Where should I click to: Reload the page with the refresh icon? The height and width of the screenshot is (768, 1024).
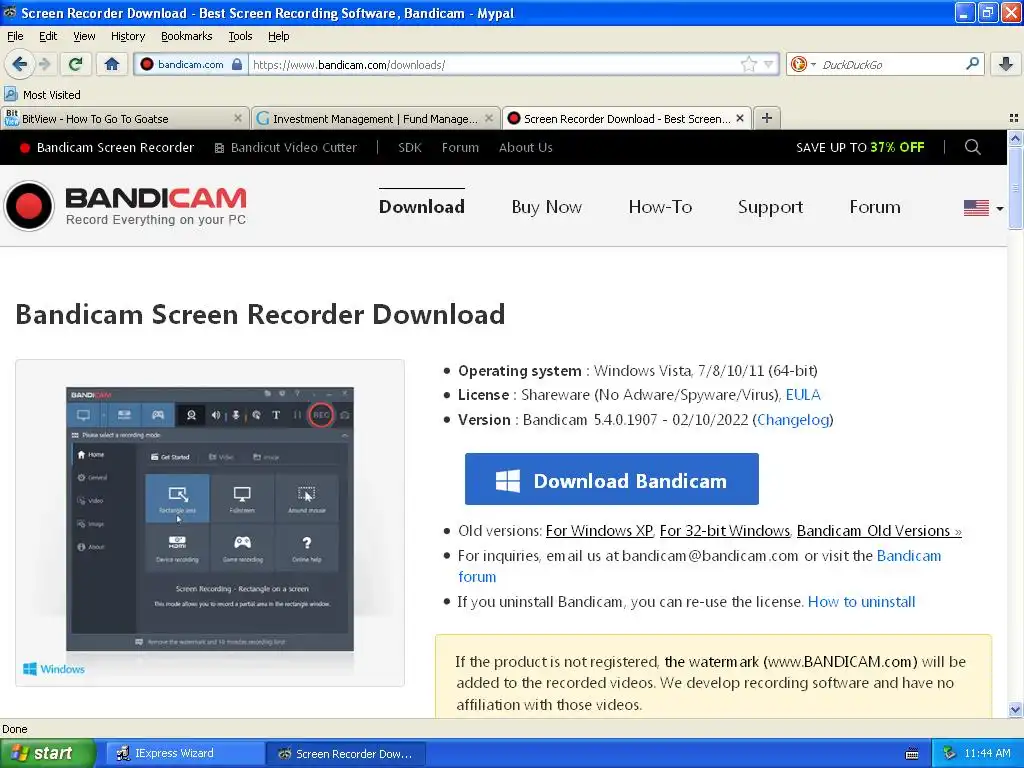coord(76,64)
